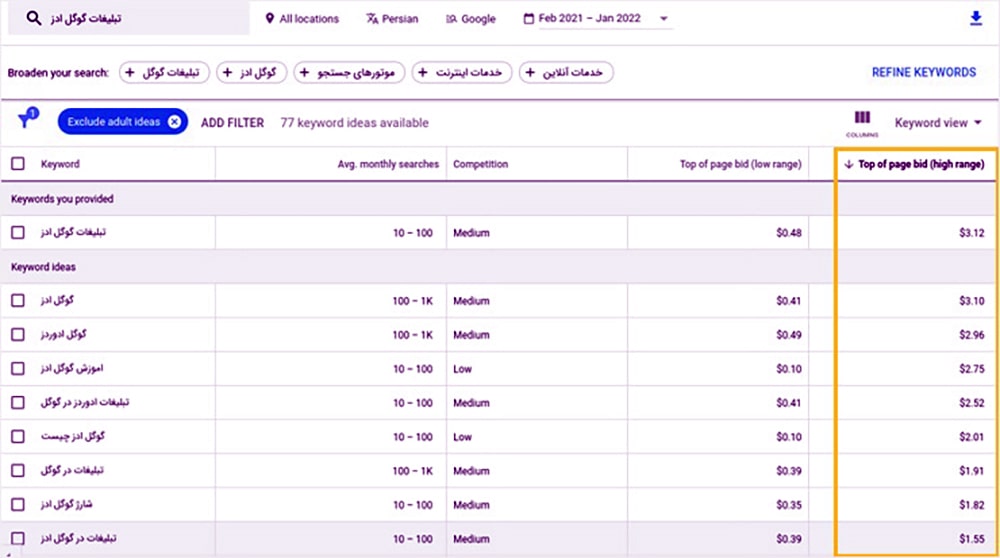Sort by Avg. monthly searches column
This screenshot has width=1000, height=558.
(388, 164)
